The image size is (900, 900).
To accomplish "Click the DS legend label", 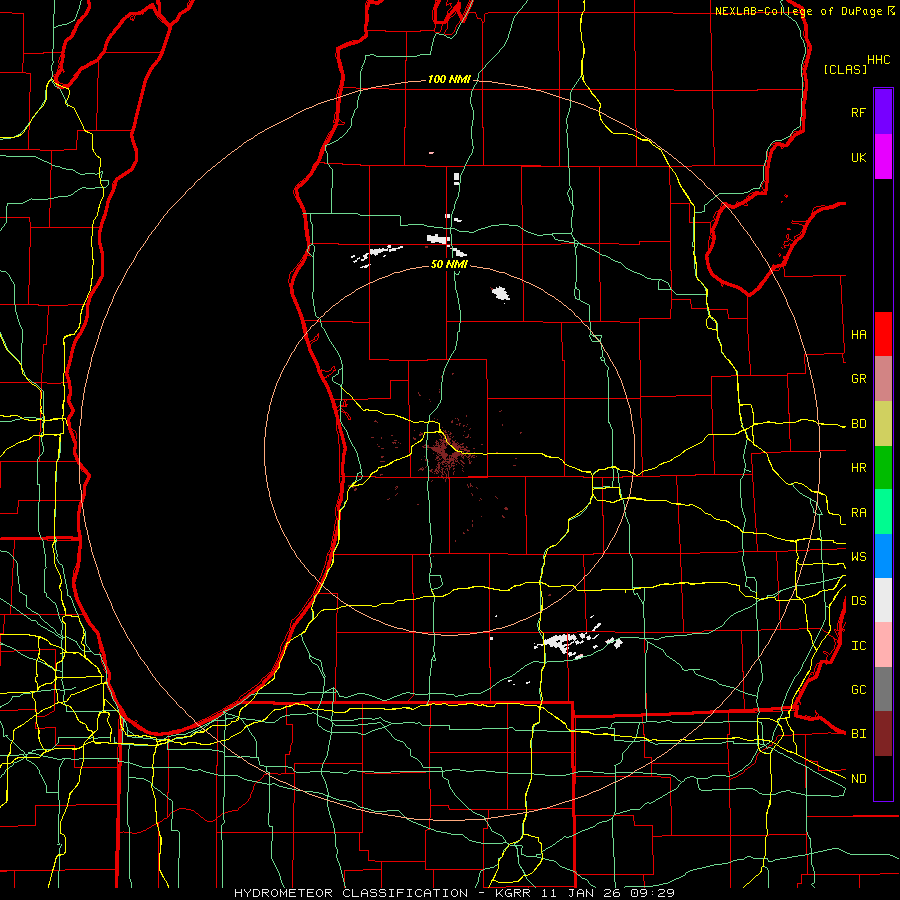I will (x=858, y=601).
